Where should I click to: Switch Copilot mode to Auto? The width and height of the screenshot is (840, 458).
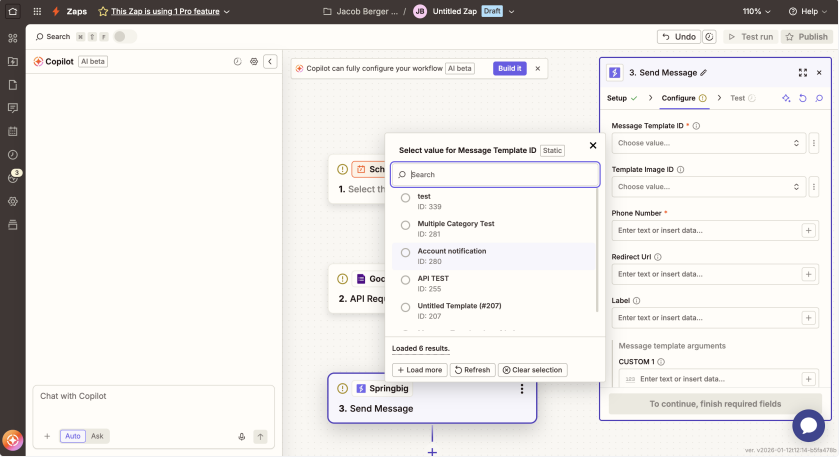coord(73,437)
